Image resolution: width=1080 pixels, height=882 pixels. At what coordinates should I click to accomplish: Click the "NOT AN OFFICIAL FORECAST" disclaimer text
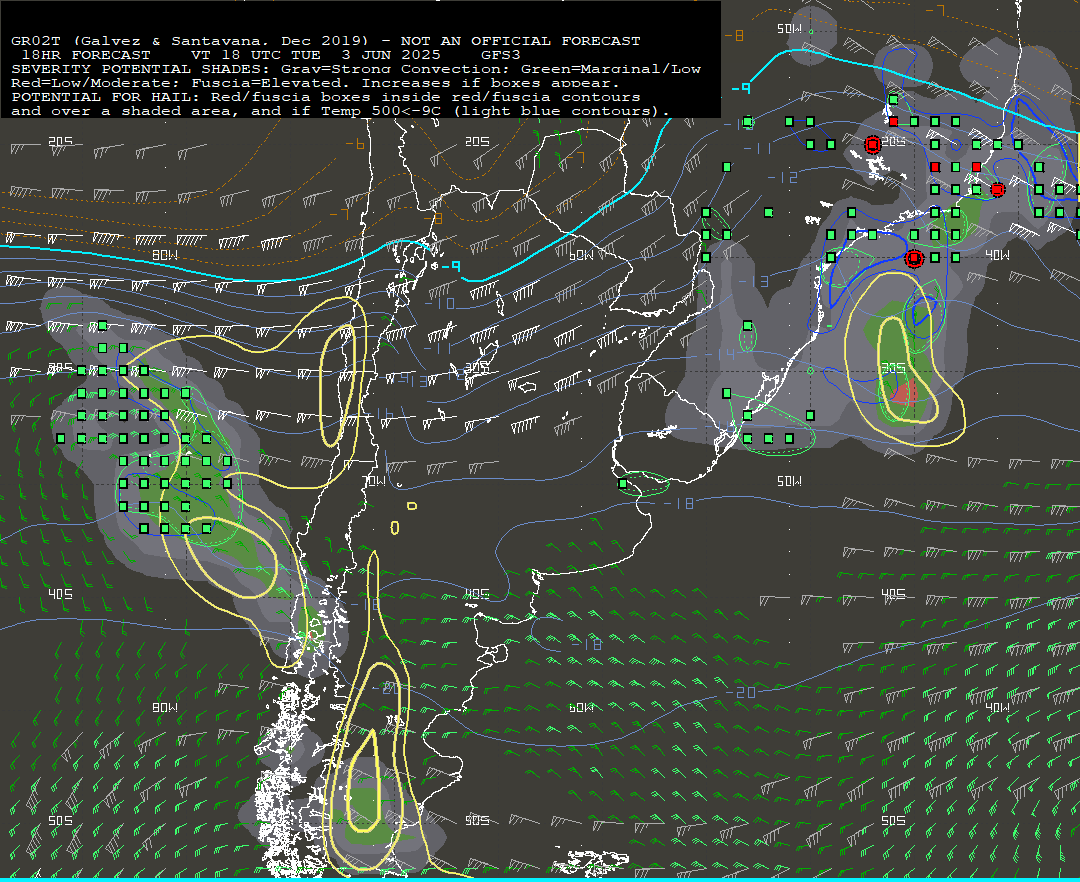pyautogui.click(x=521, y=41)
